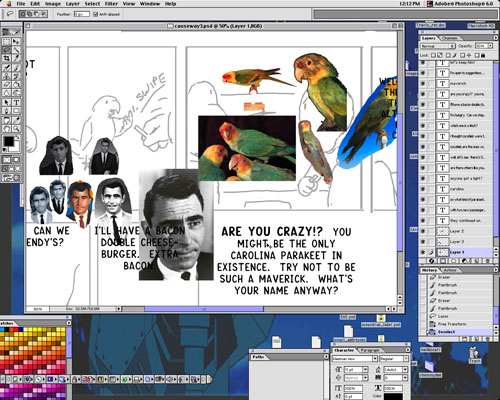Open the font size dropdown in Character
500x400 pixels.
click(366, 369)
